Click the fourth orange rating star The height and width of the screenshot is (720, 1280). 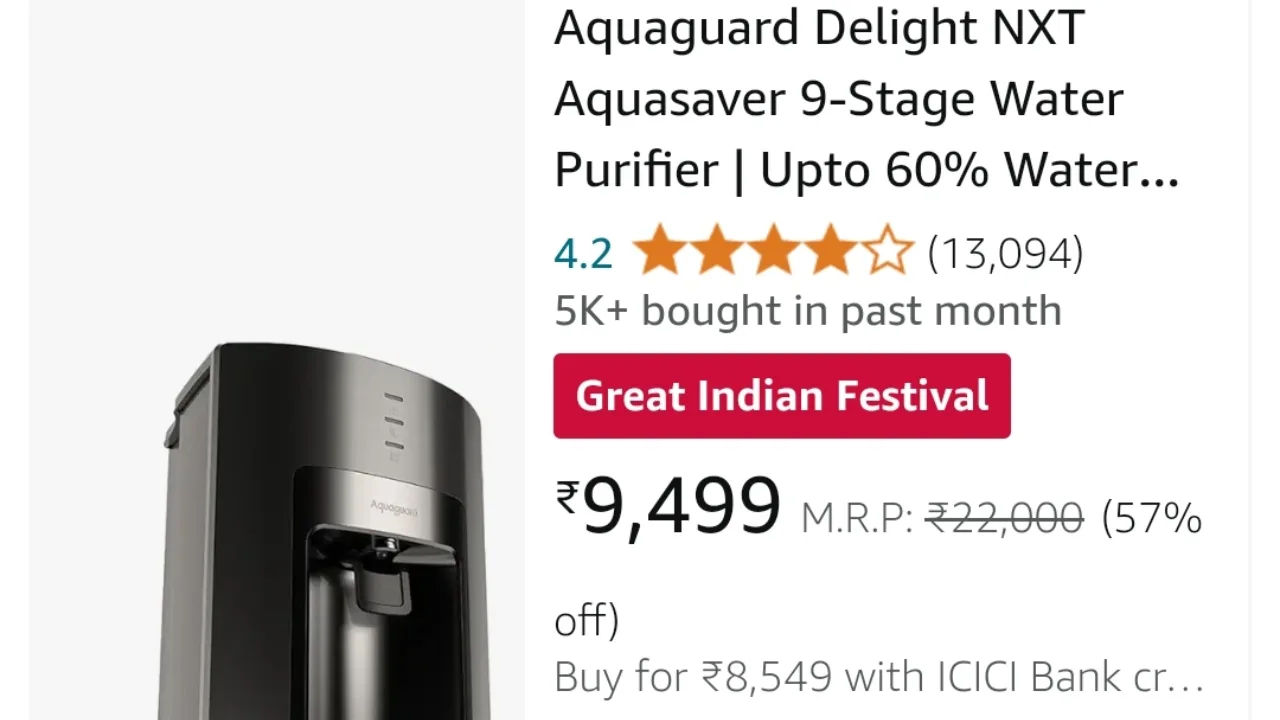point(830,251)
